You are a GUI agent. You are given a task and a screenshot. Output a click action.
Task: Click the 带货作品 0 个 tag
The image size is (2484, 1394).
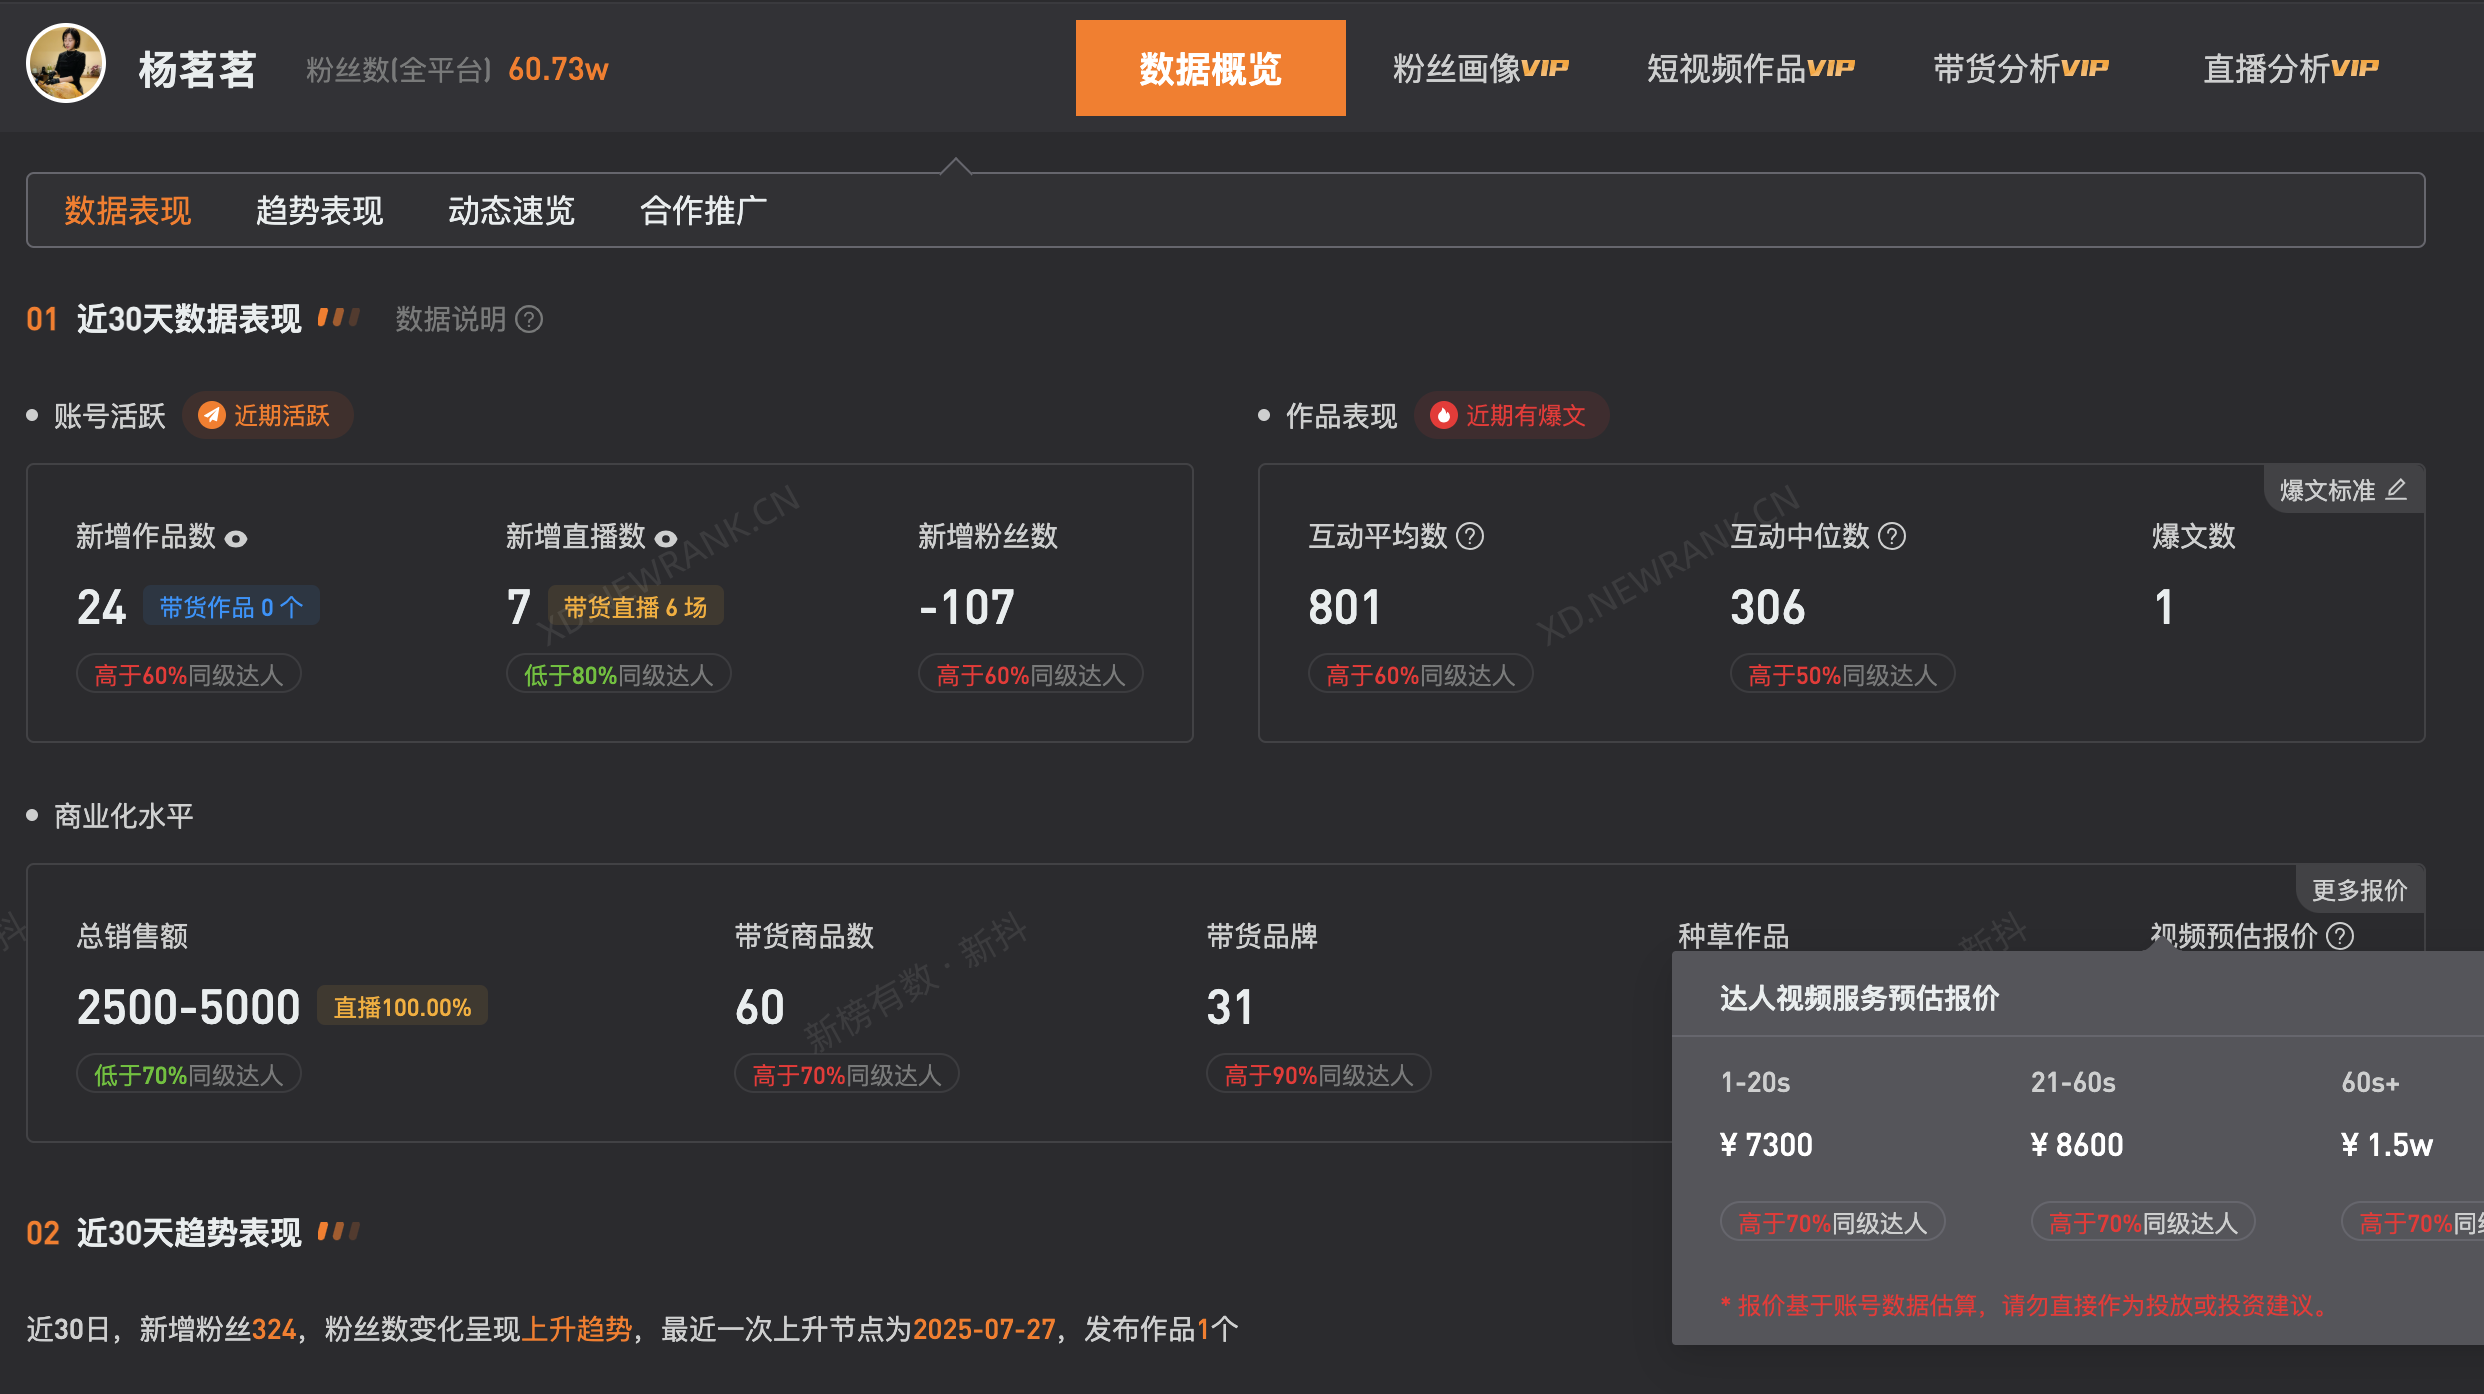tap(231, 607)
